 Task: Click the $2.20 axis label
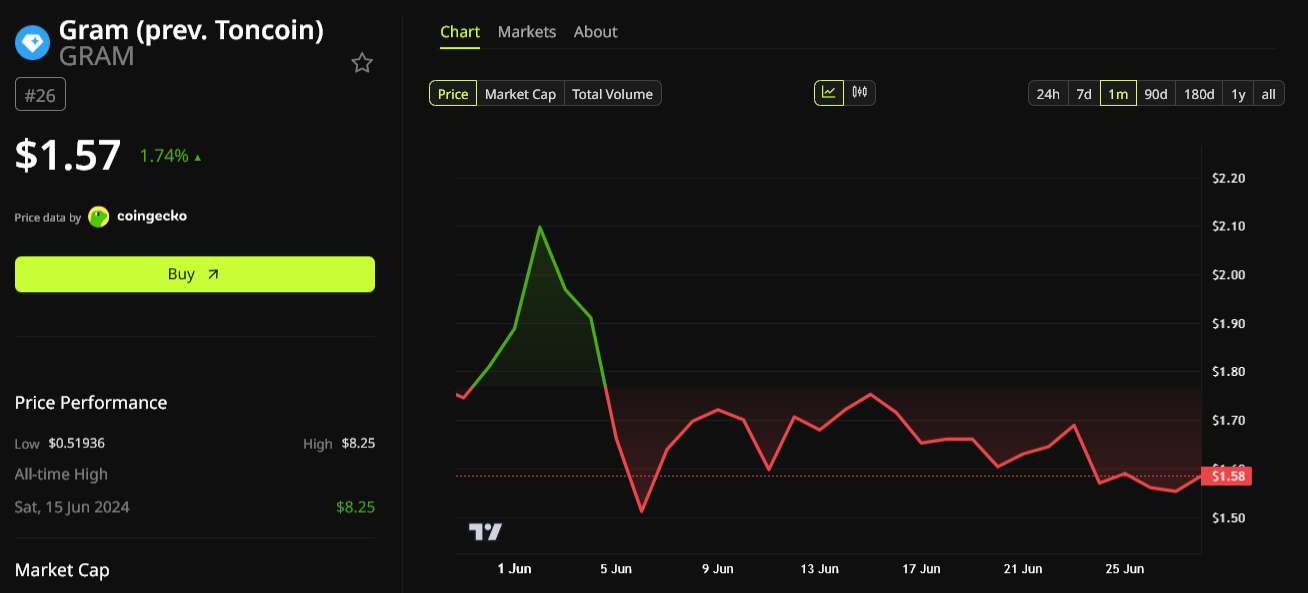[x=1228, y=178]
